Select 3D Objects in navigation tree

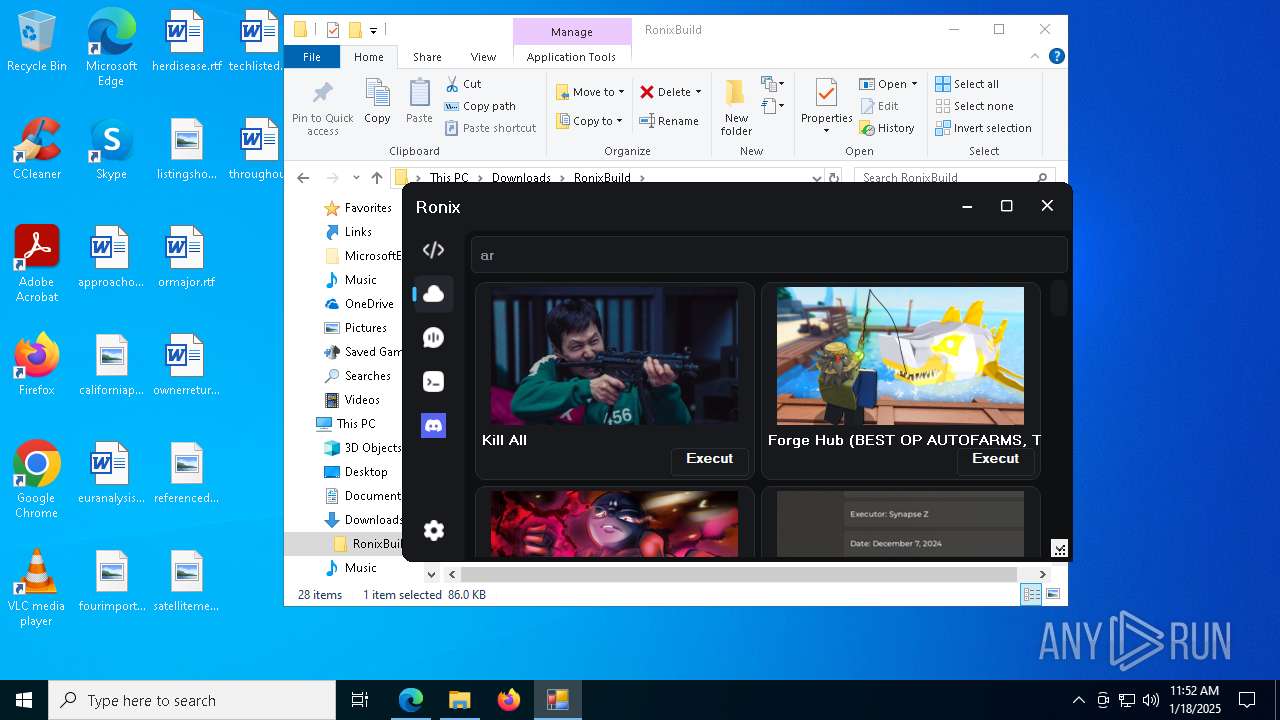click(x=362, y=448)
